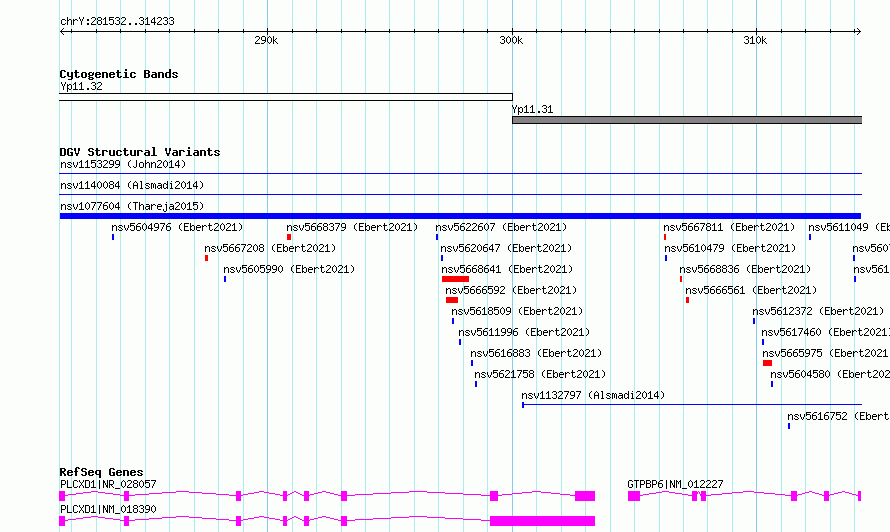
Task: Click the red bar of nsv5668641
Action: (x=455, y=279)
